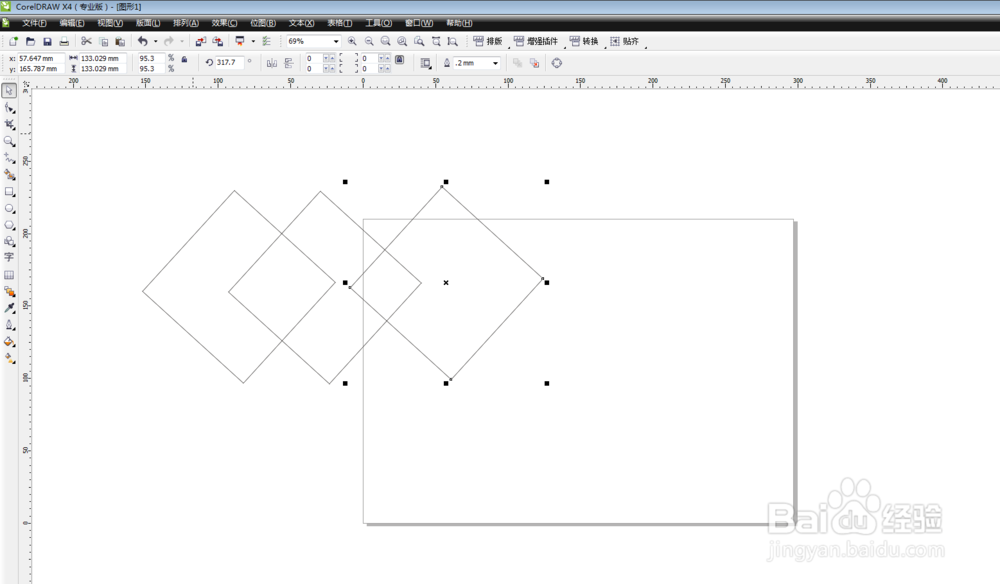Mirror the object horizontally

(272, 63)
